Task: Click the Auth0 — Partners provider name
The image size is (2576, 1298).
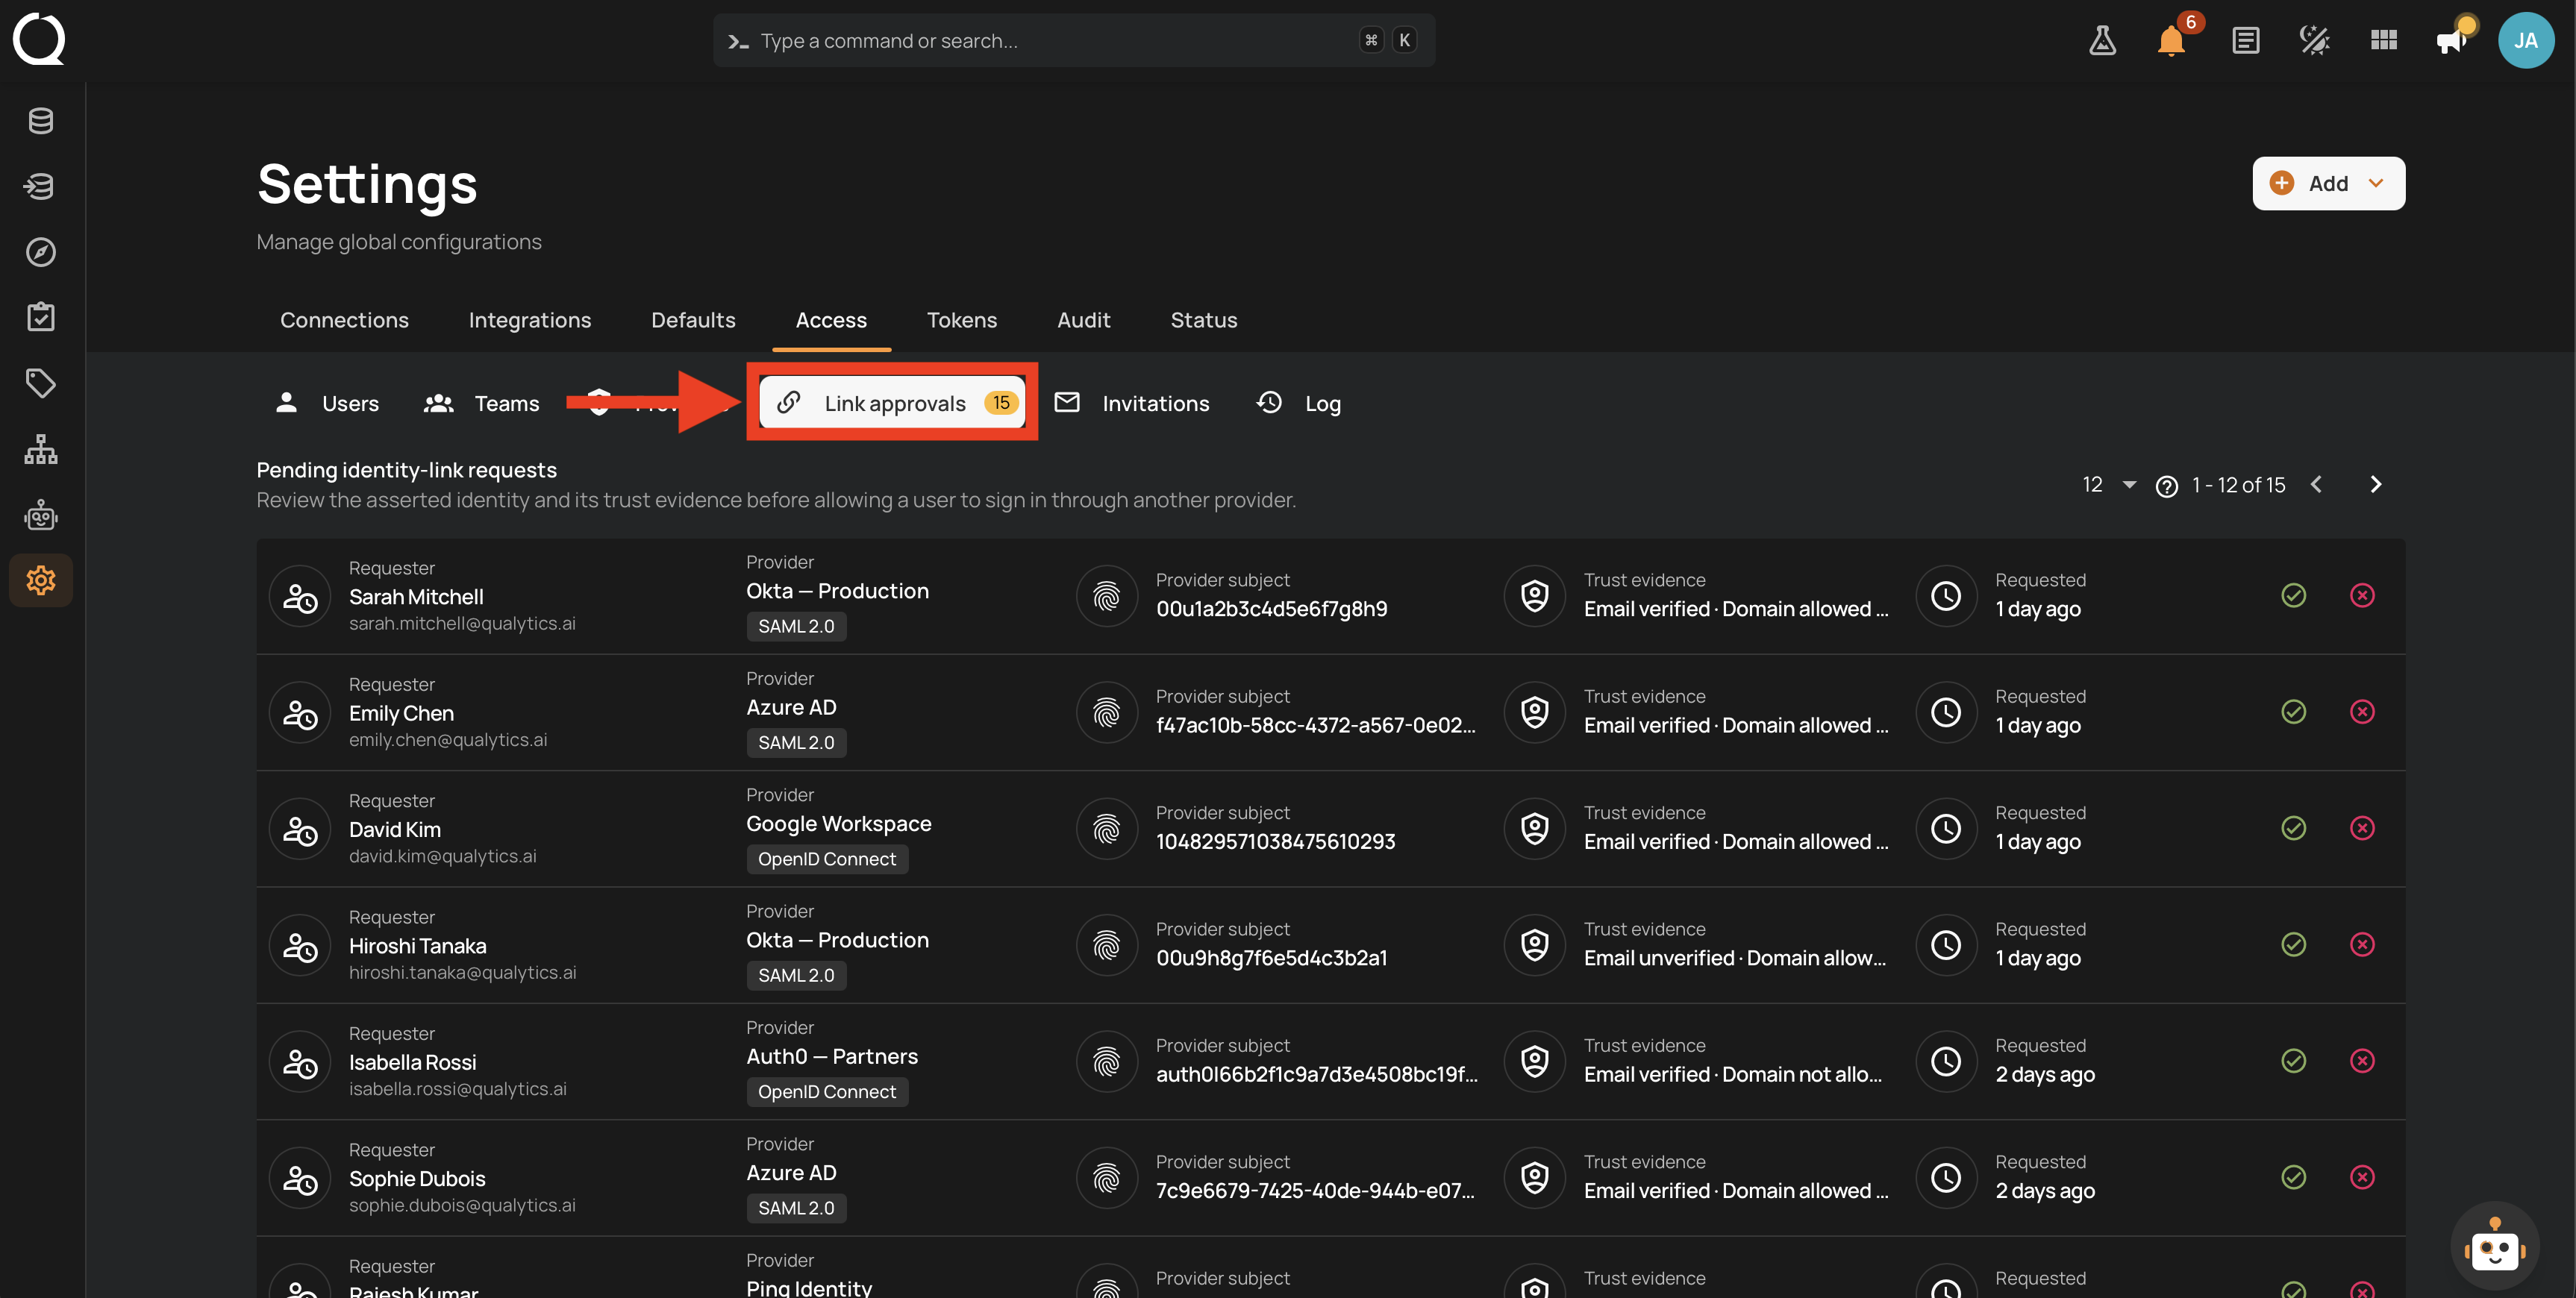Action: [832, 1056]
